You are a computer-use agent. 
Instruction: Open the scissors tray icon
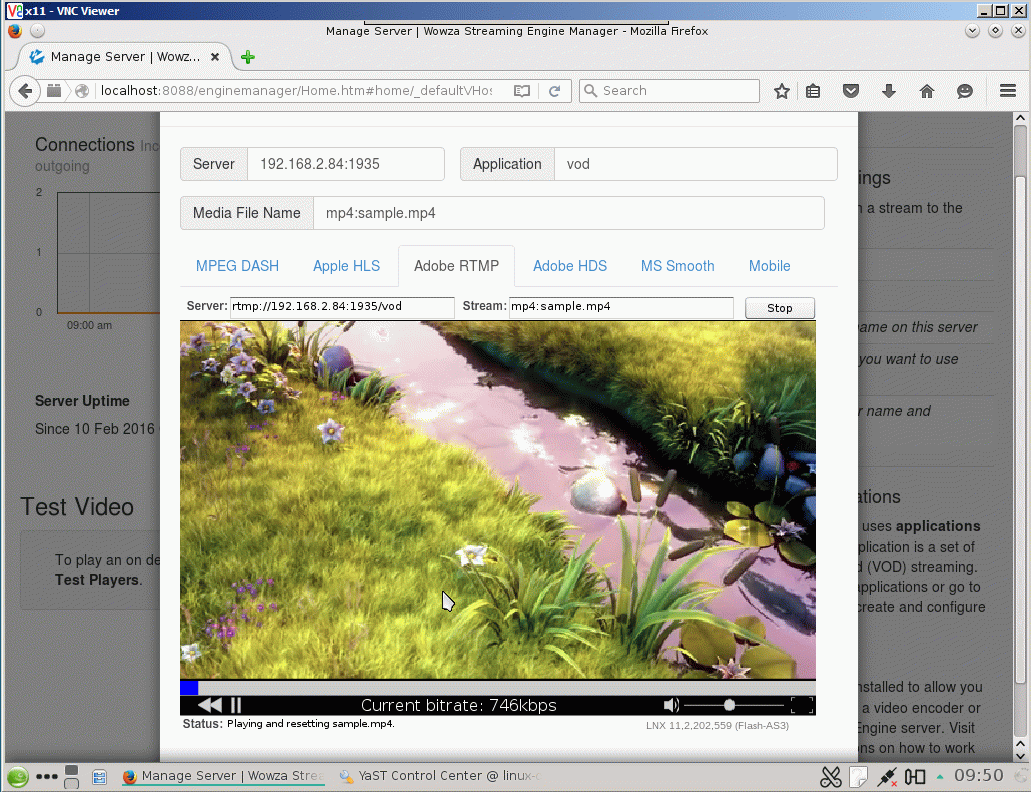point(830,777)
